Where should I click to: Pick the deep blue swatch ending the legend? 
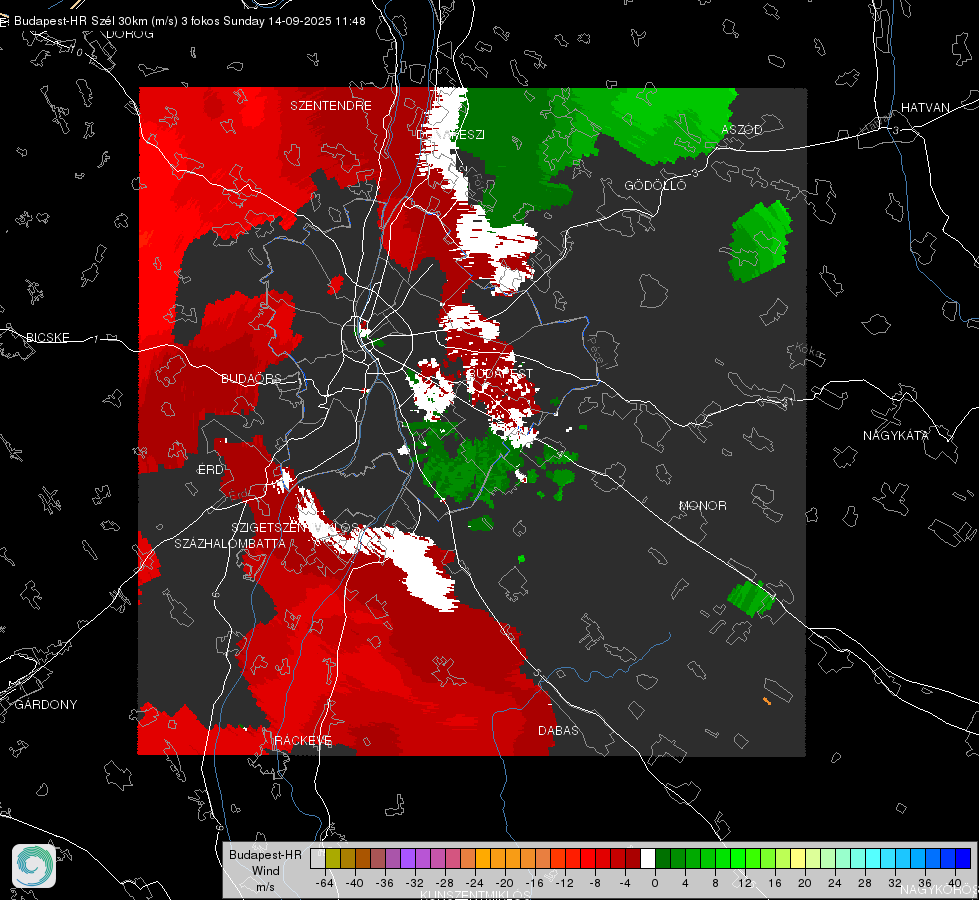pos(963,859)
